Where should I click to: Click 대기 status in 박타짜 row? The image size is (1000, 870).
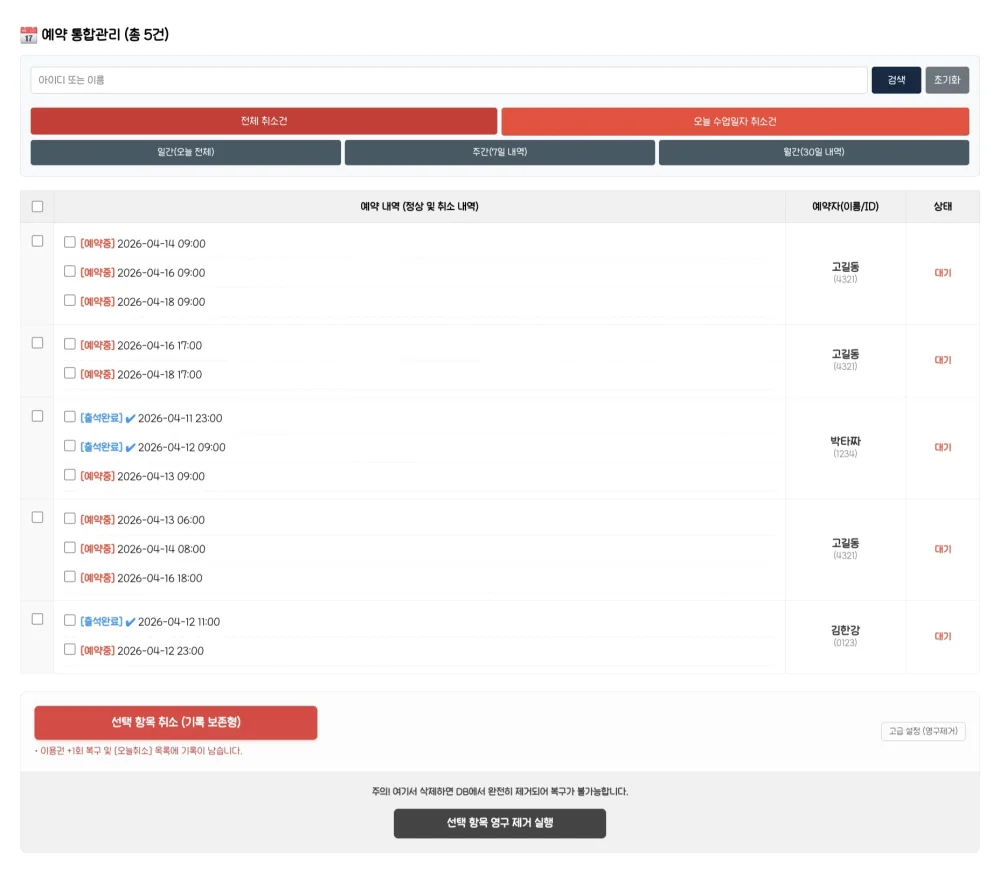click(943, 448)
